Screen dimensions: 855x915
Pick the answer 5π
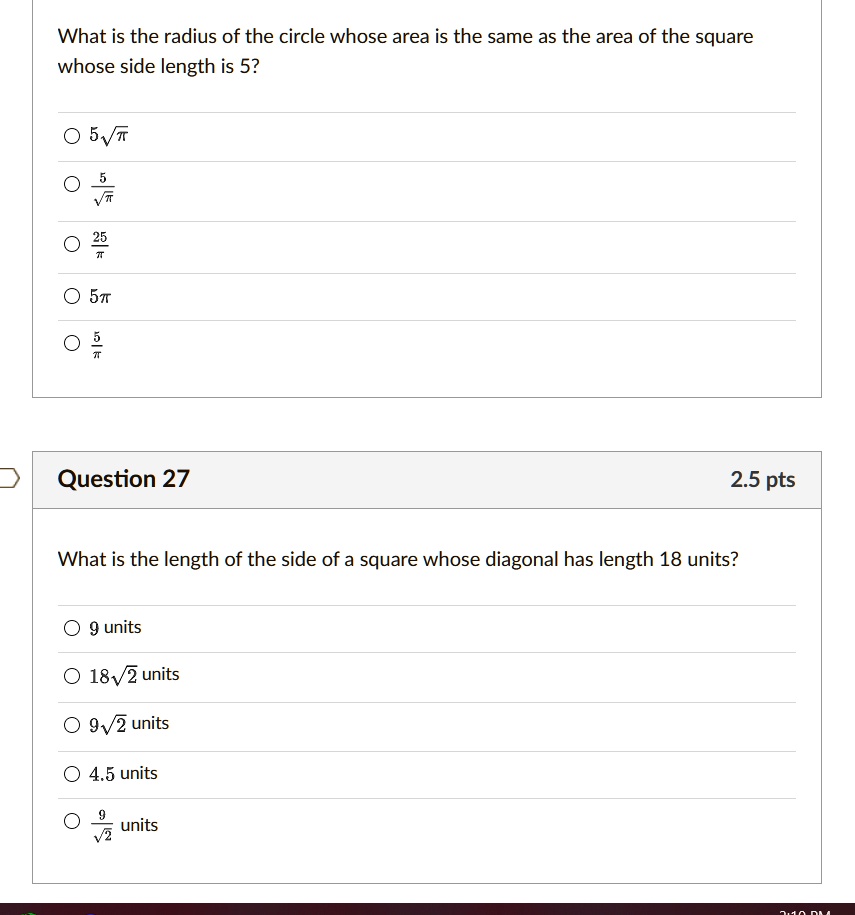[x=71, y=296]
